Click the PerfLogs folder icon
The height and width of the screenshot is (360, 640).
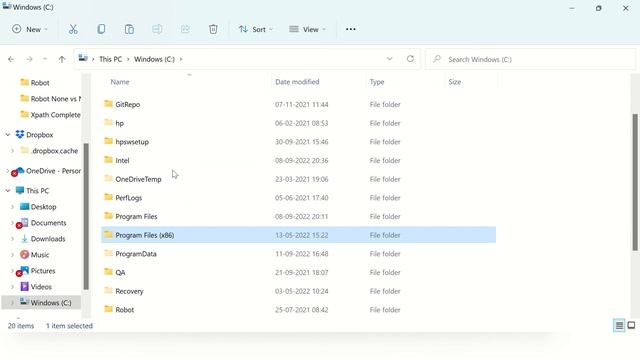108,197
